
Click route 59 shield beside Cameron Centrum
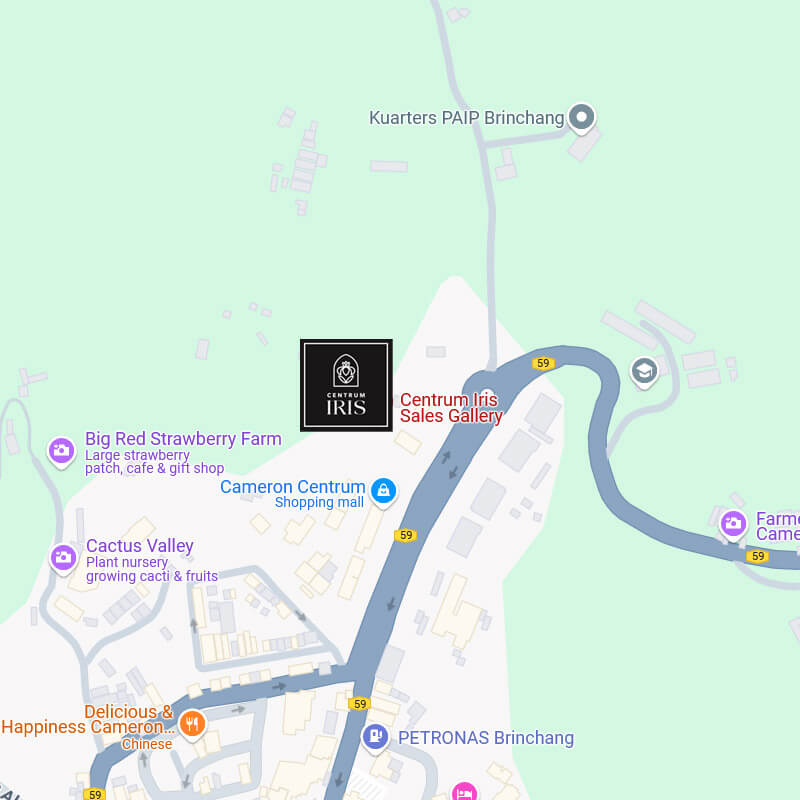coord(406,535)
